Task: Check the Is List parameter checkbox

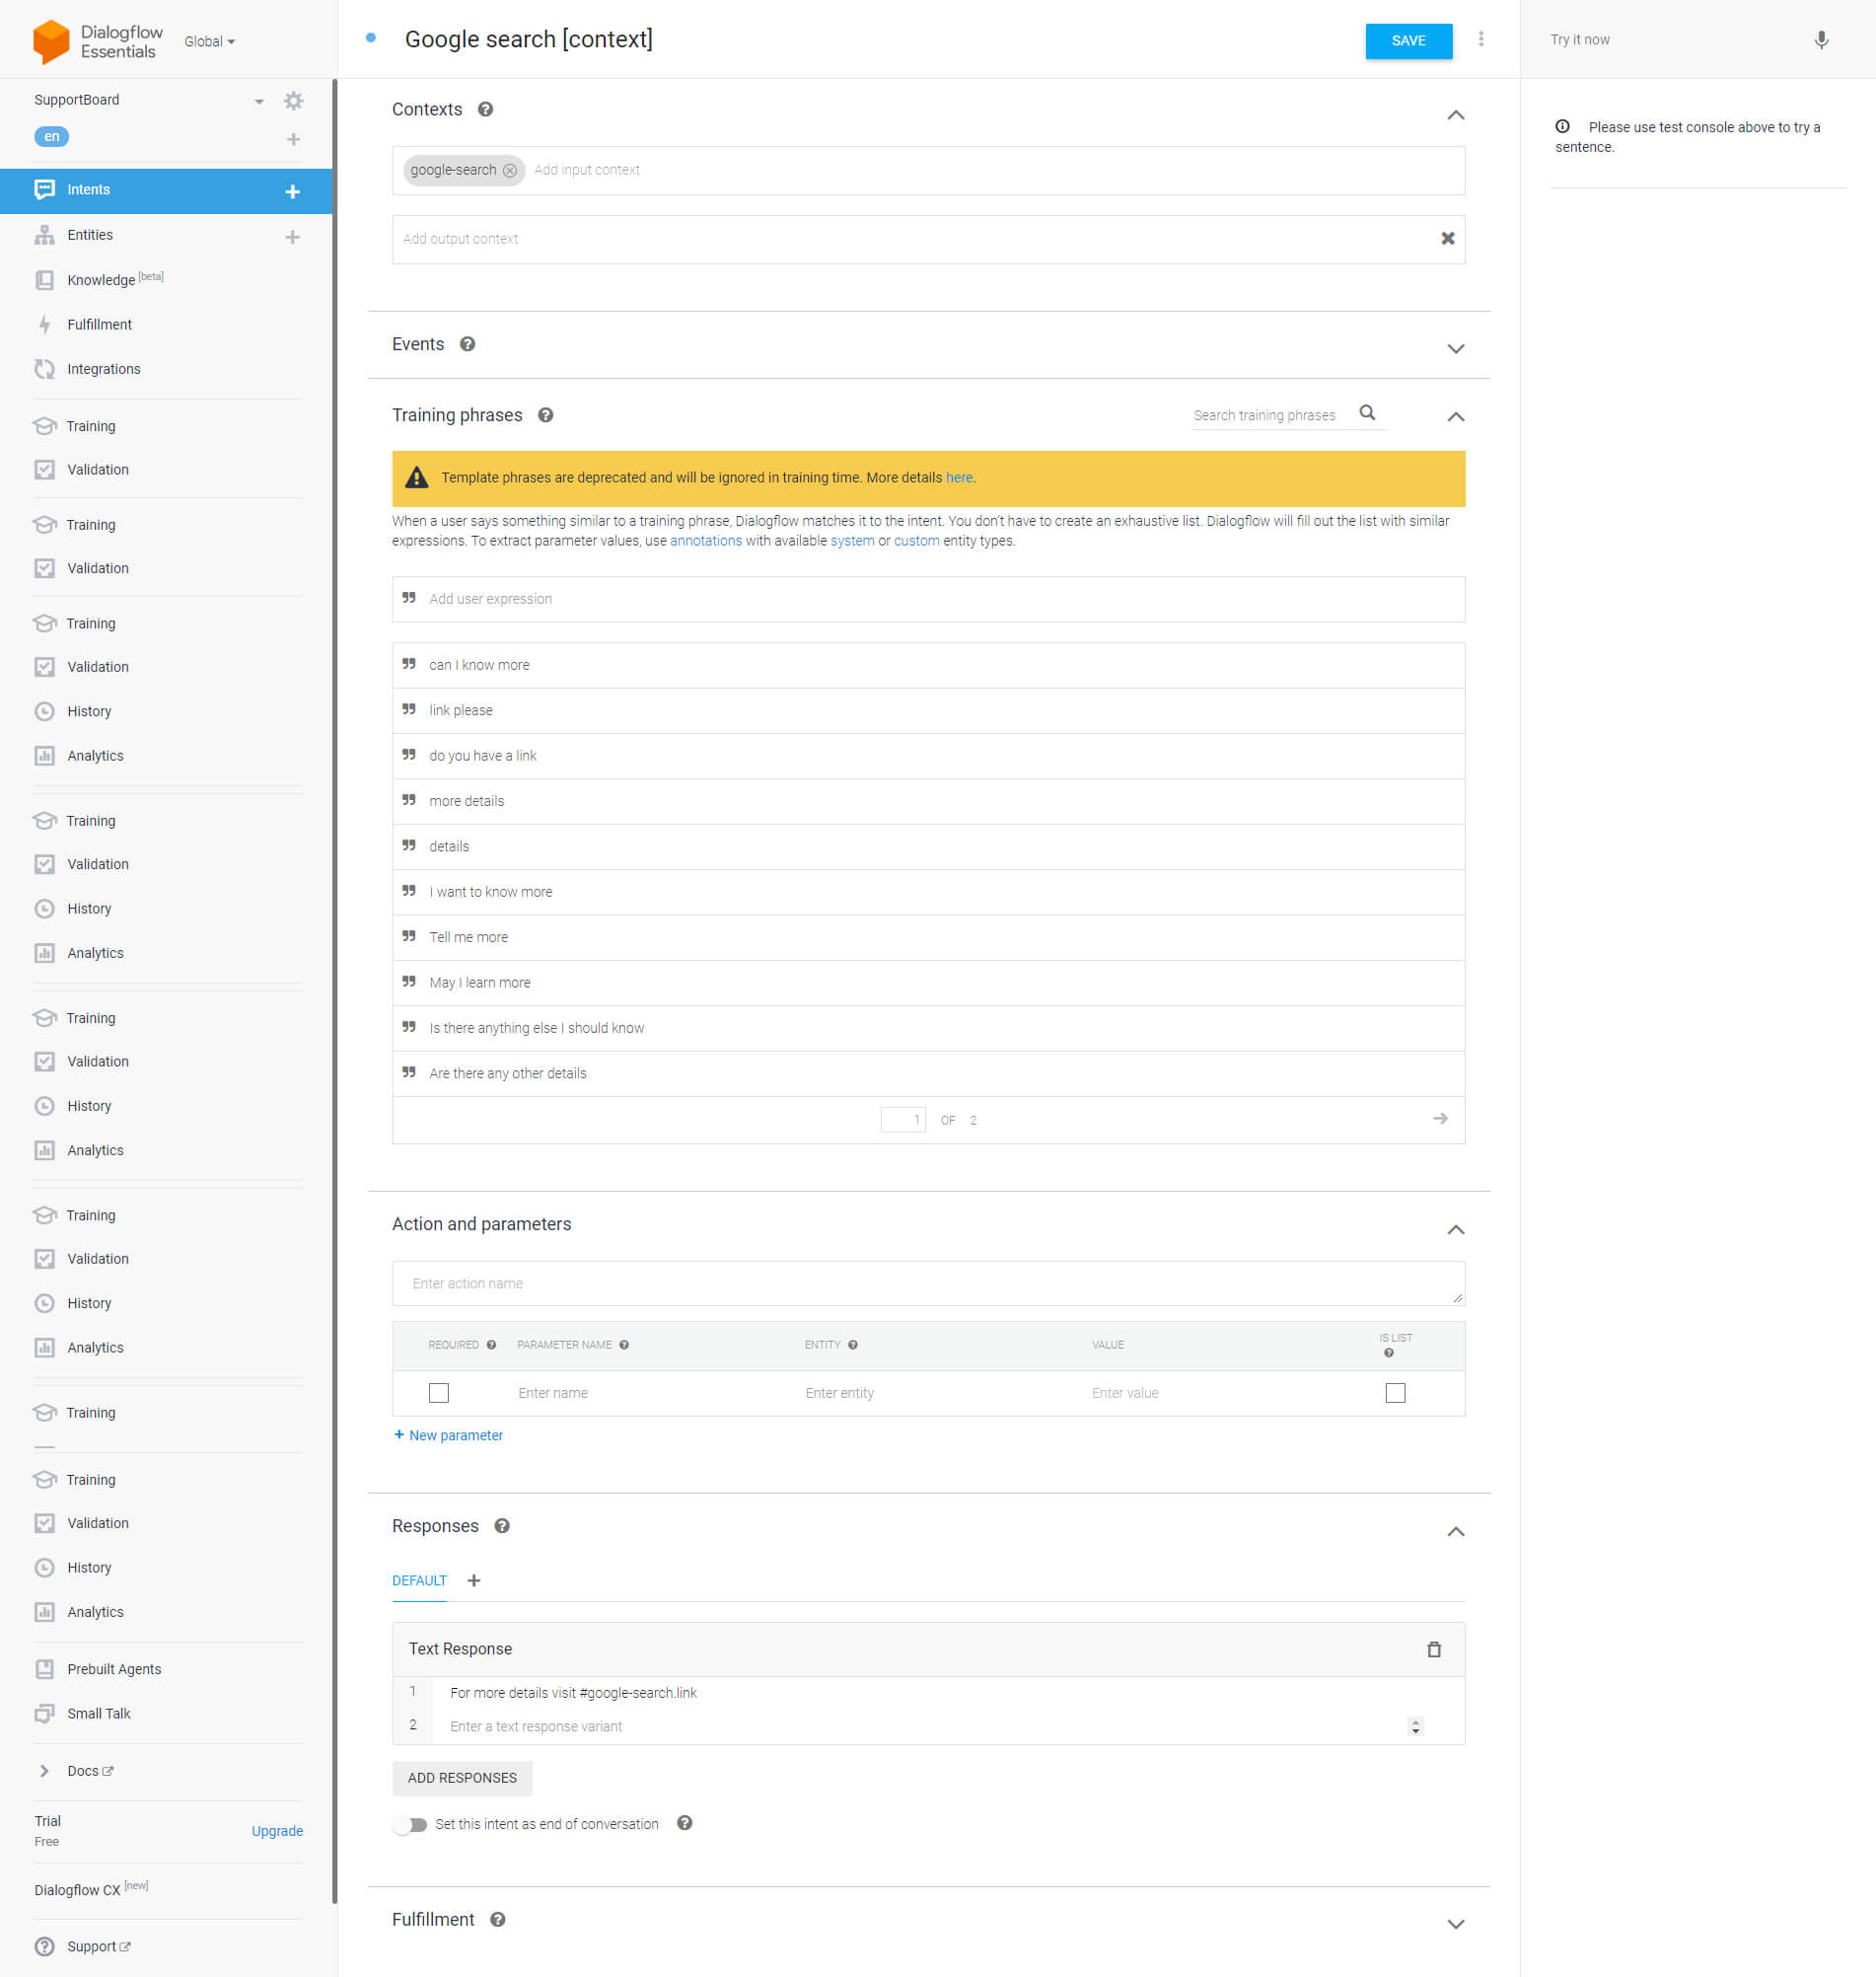Action: pyautogui.click(x=1394, y=1392)
